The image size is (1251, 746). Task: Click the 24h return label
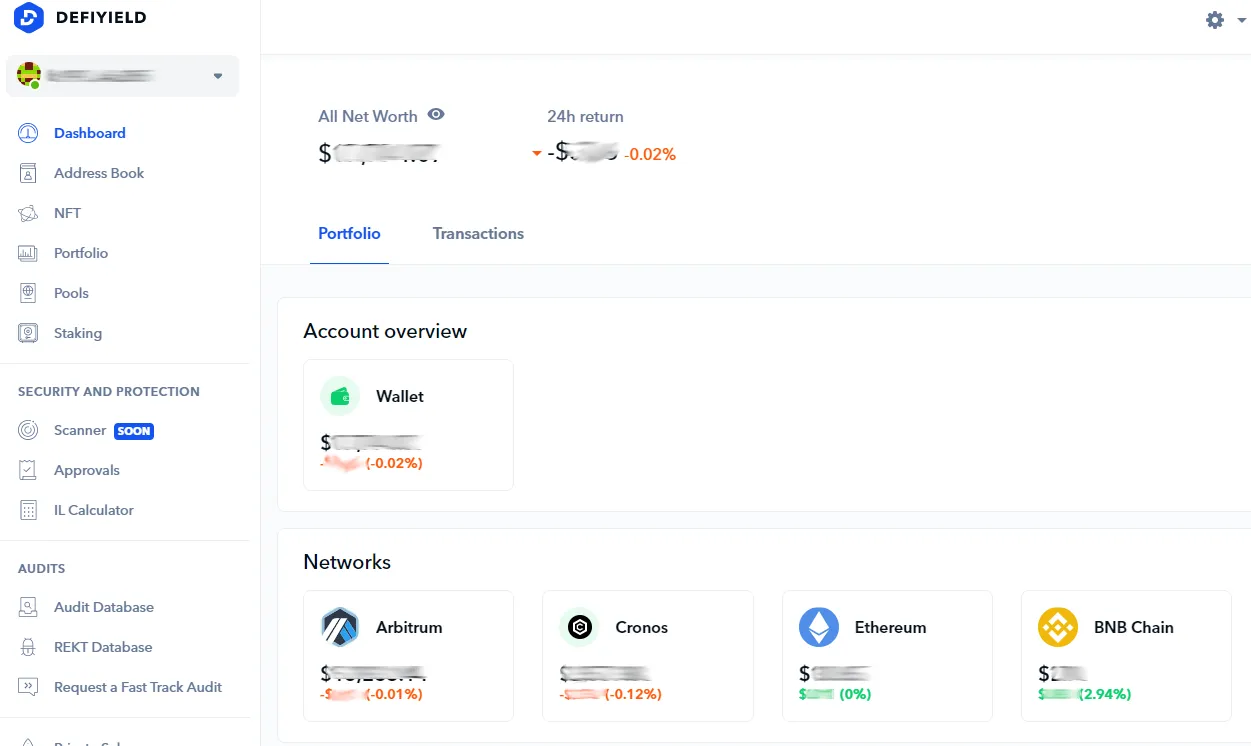(585, 116)
